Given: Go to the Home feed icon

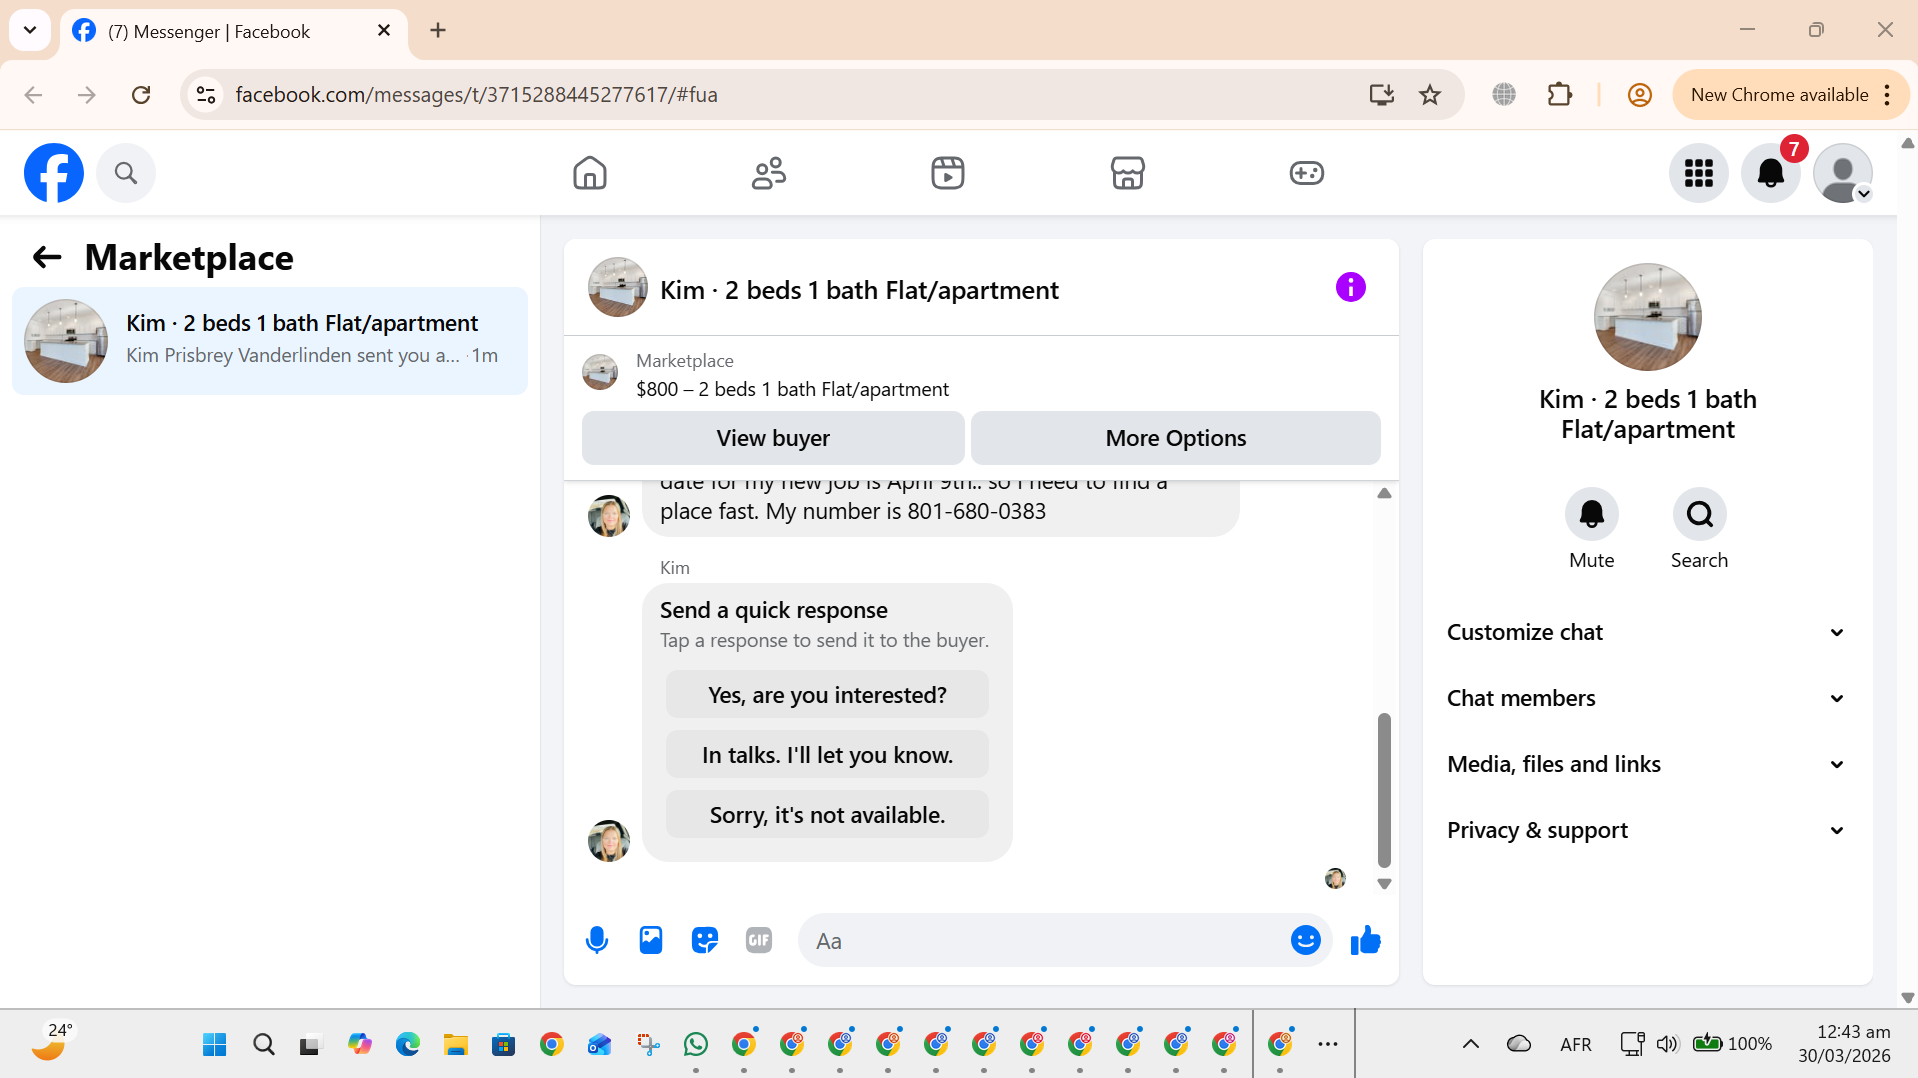Looking at the screenshot, I should click(590, 173).
